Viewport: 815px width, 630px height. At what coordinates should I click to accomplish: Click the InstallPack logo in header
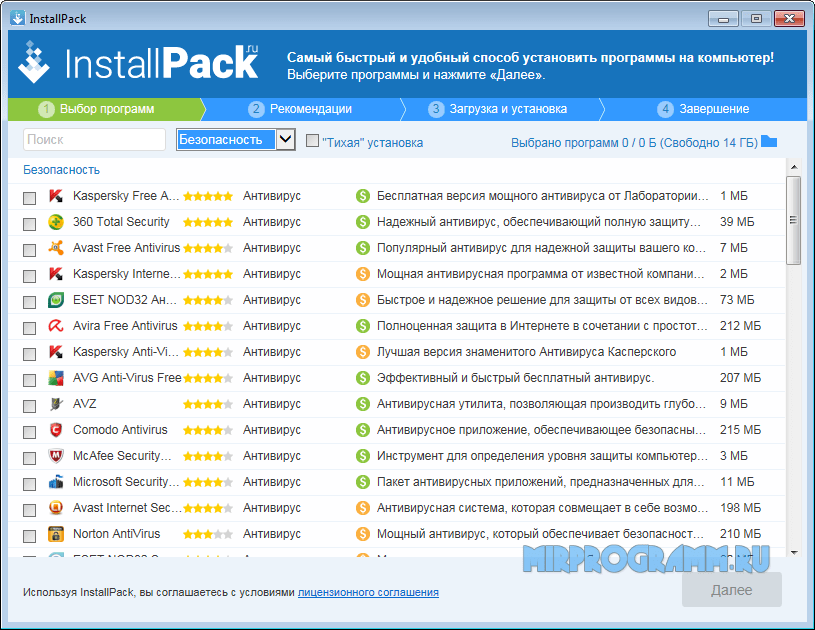(139, 63)
